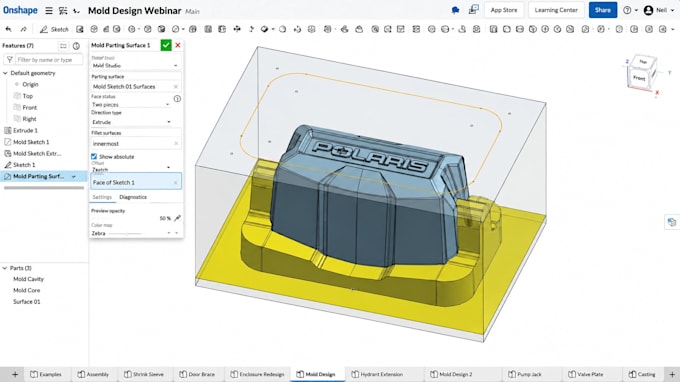
Task: Open the Mold Parting Surf... dropdown arrow
Action: pos(74,176)
